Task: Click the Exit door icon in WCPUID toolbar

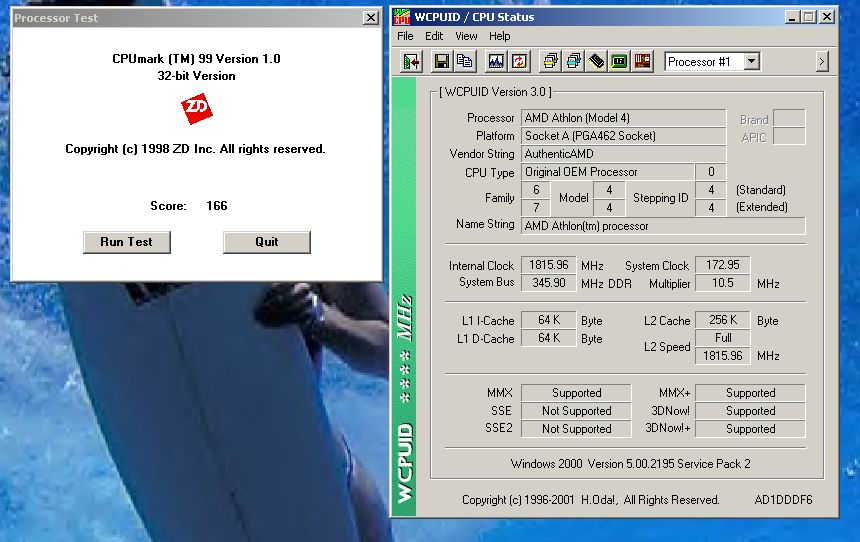Action: point(411,61)
